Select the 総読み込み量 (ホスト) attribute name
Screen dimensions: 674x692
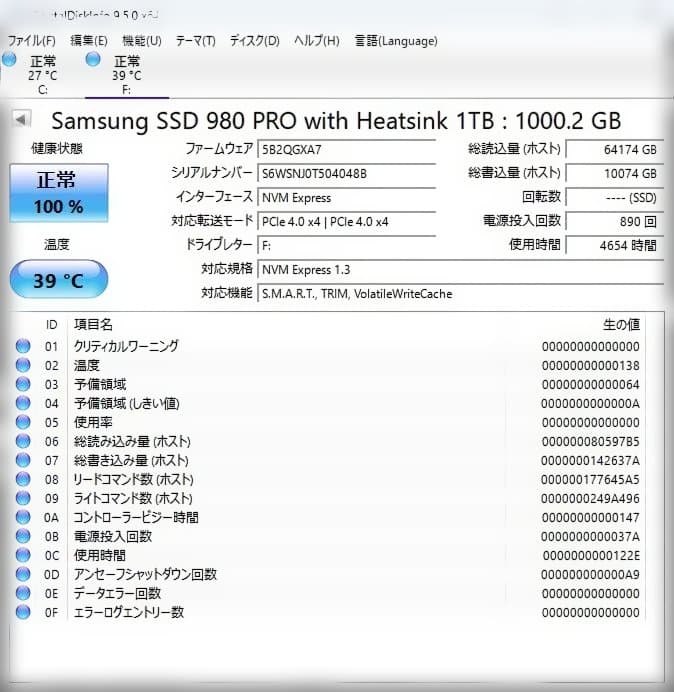coord(132,441)
